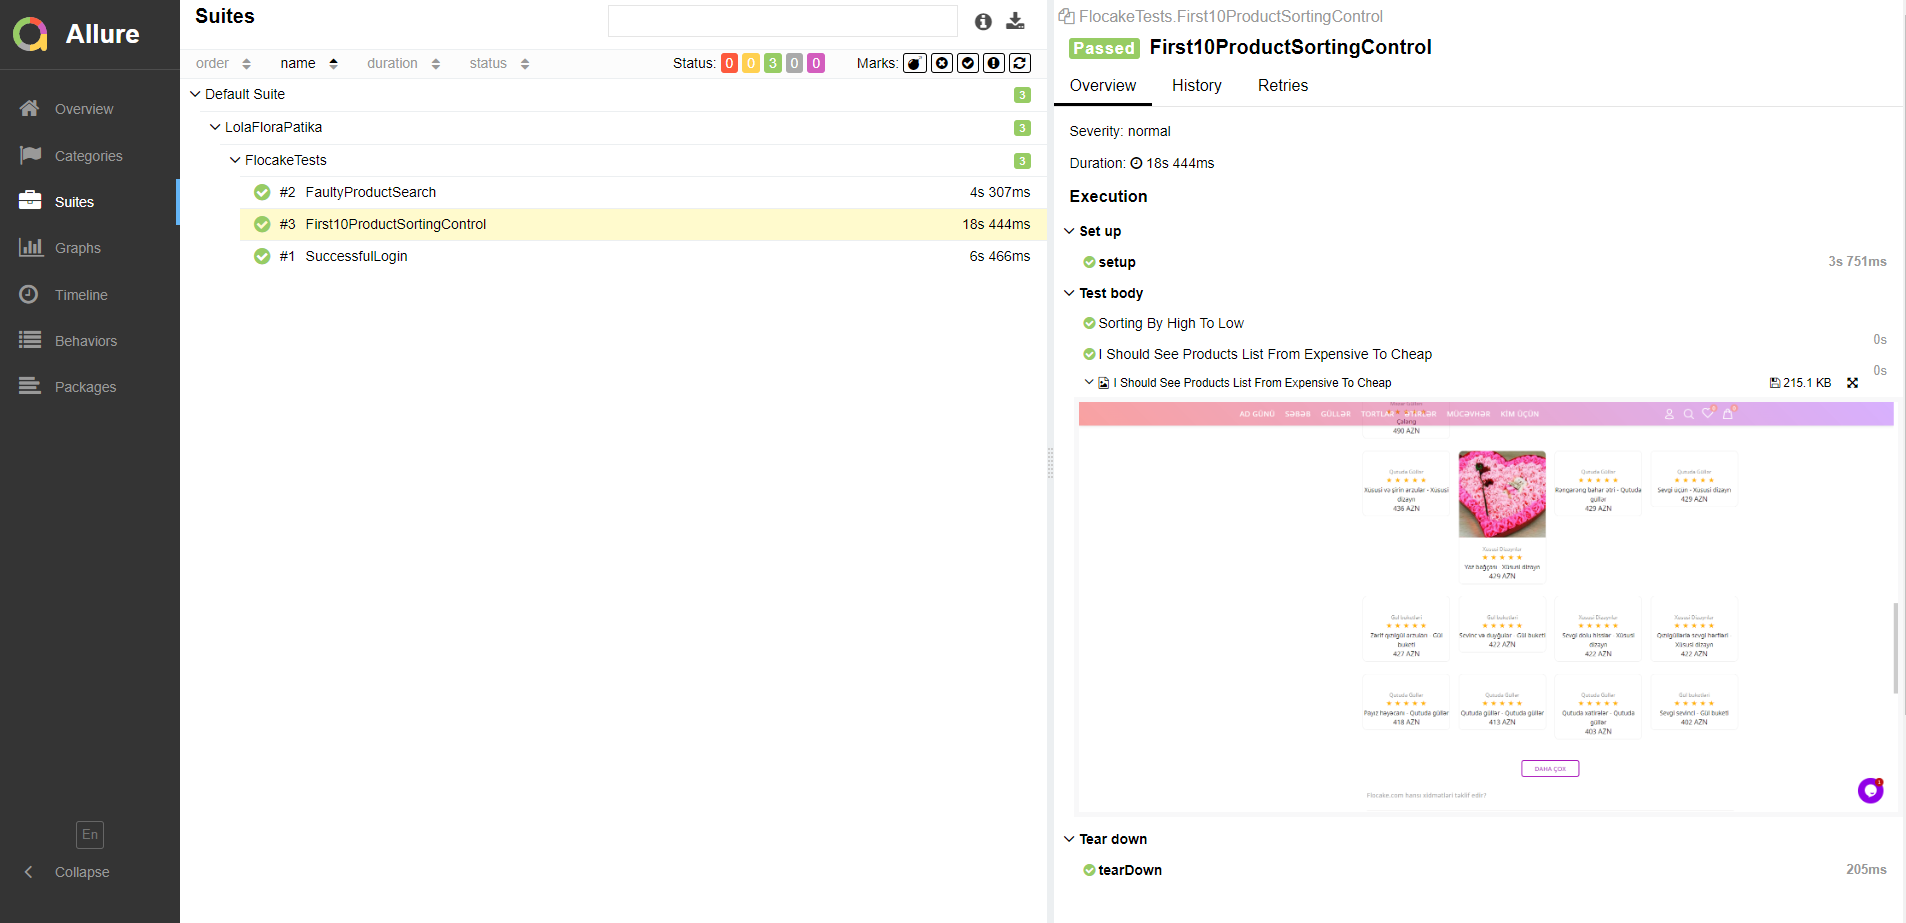
Task: Click the suites search field
Action: pos(783,20)
